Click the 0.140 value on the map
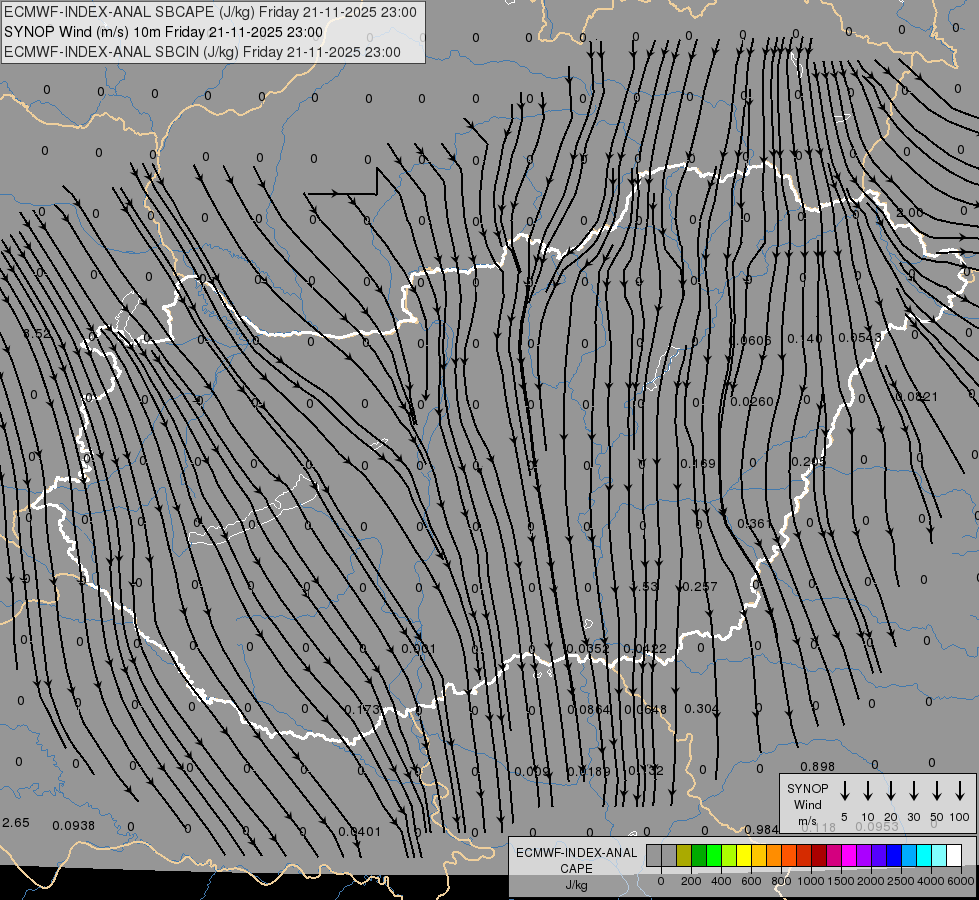The height and width of the screenshot is (900, 979). click(x=805, y=339)
